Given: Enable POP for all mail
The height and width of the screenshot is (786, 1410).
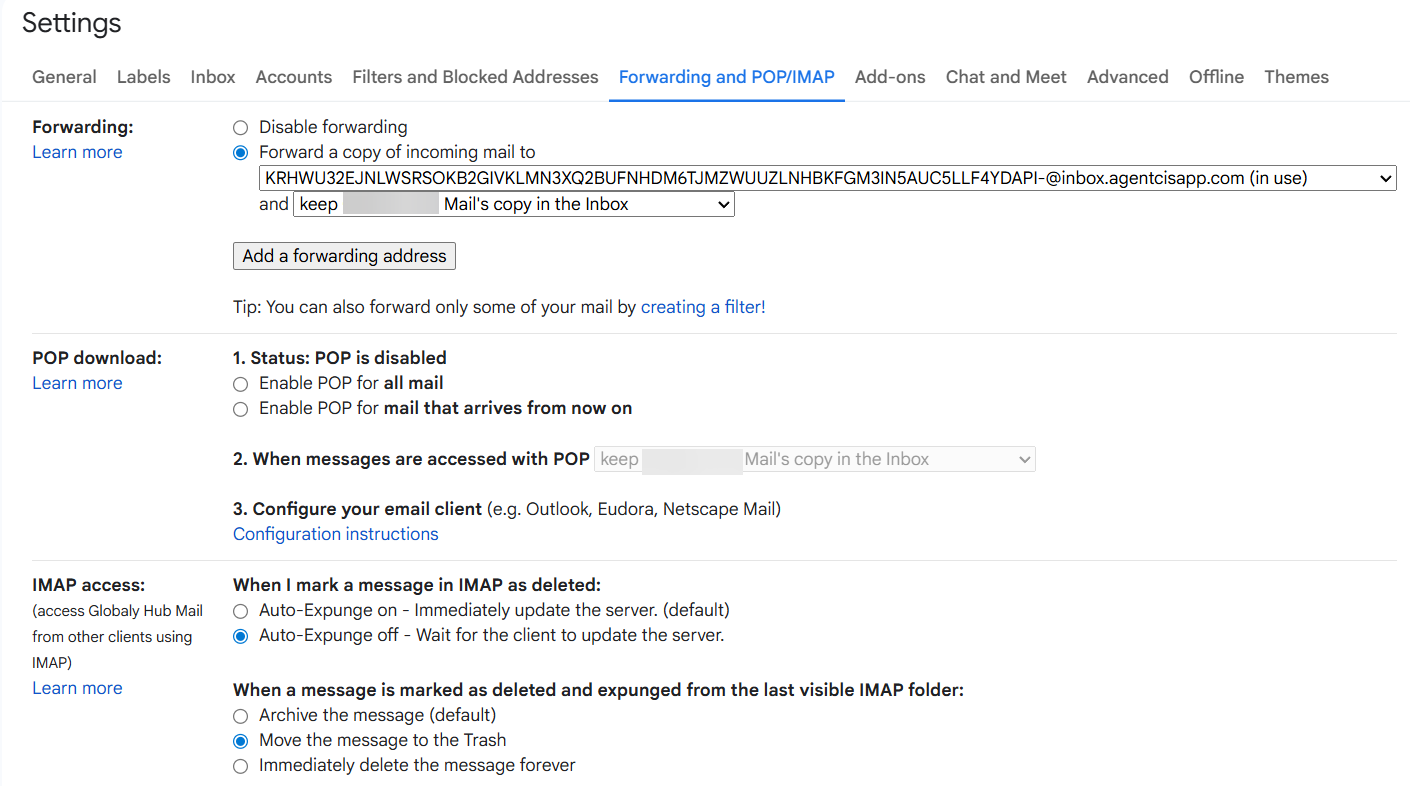Looking at the screenshot, I should (240, 384).
